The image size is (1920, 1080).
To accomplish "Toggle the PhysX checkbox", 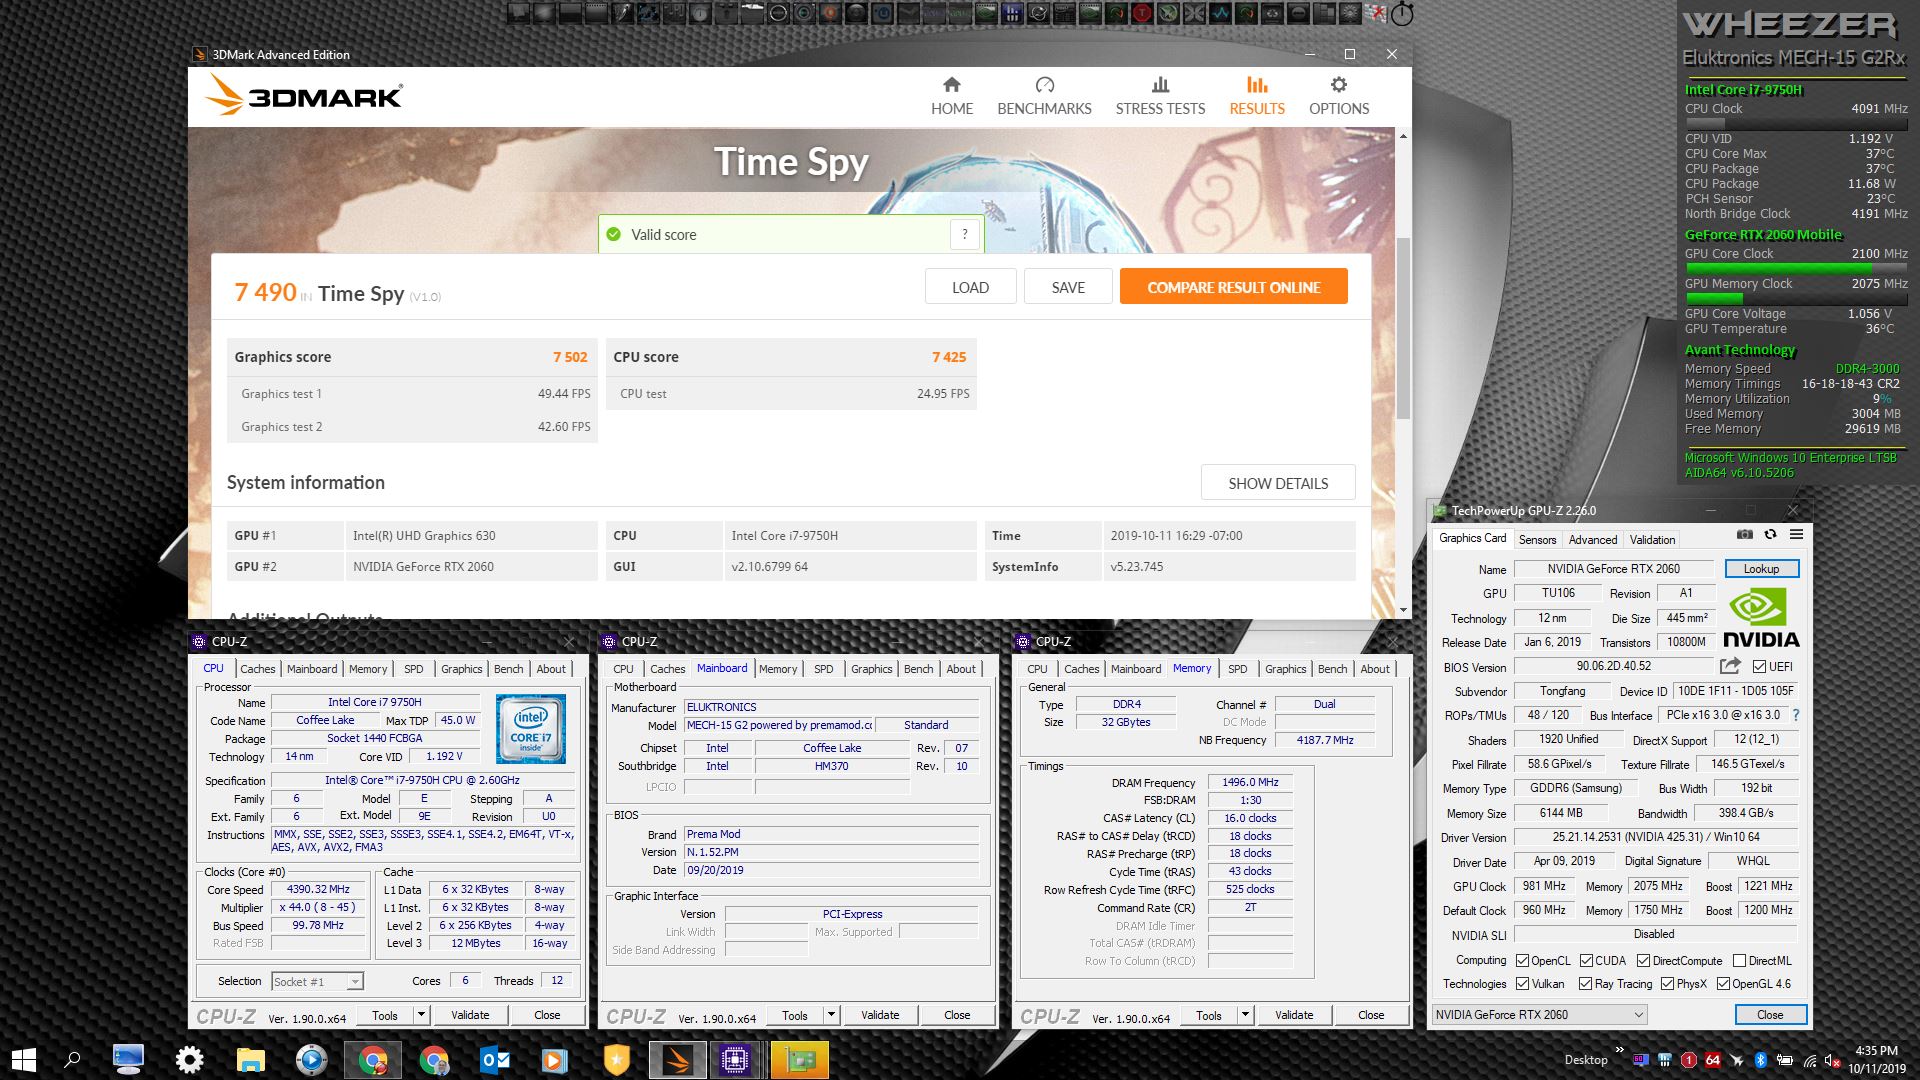I will click(x=1667, y=984).
